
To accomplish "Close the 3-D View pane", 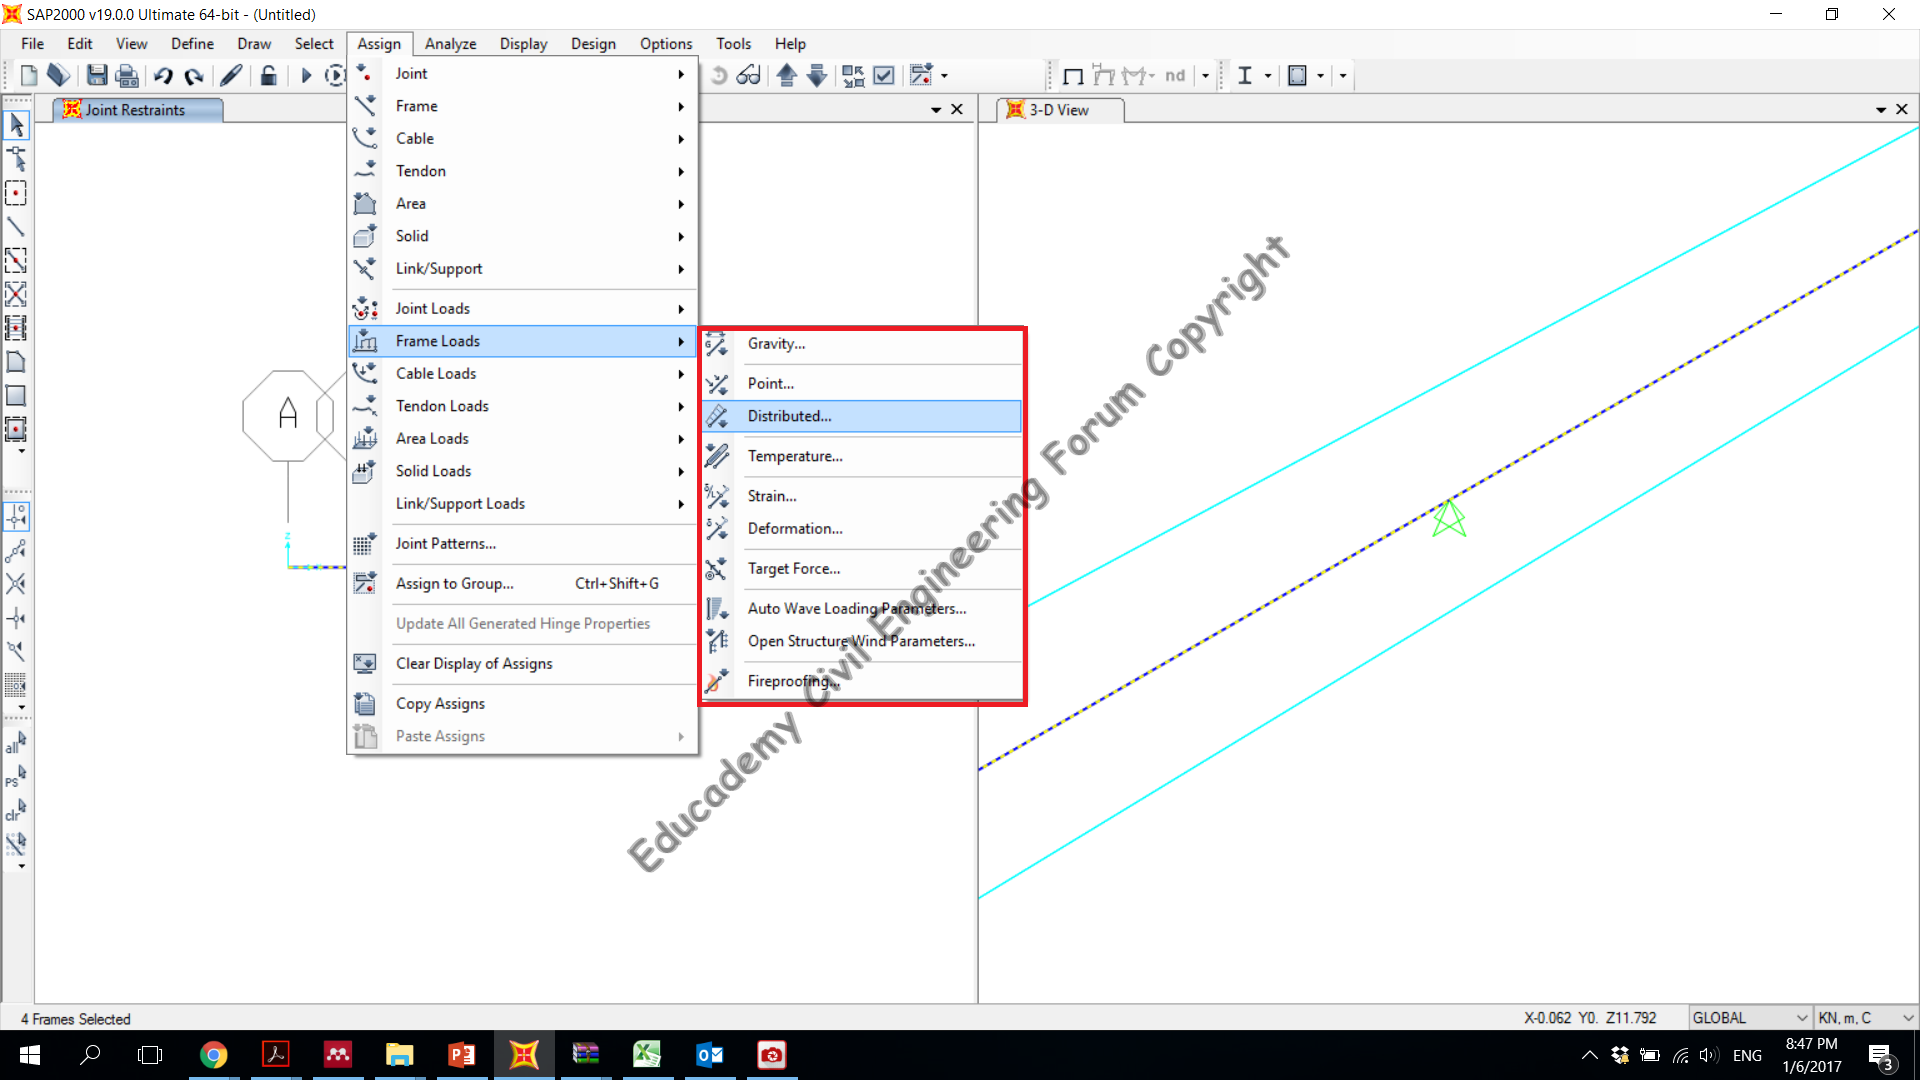I will pos(1902,110).
